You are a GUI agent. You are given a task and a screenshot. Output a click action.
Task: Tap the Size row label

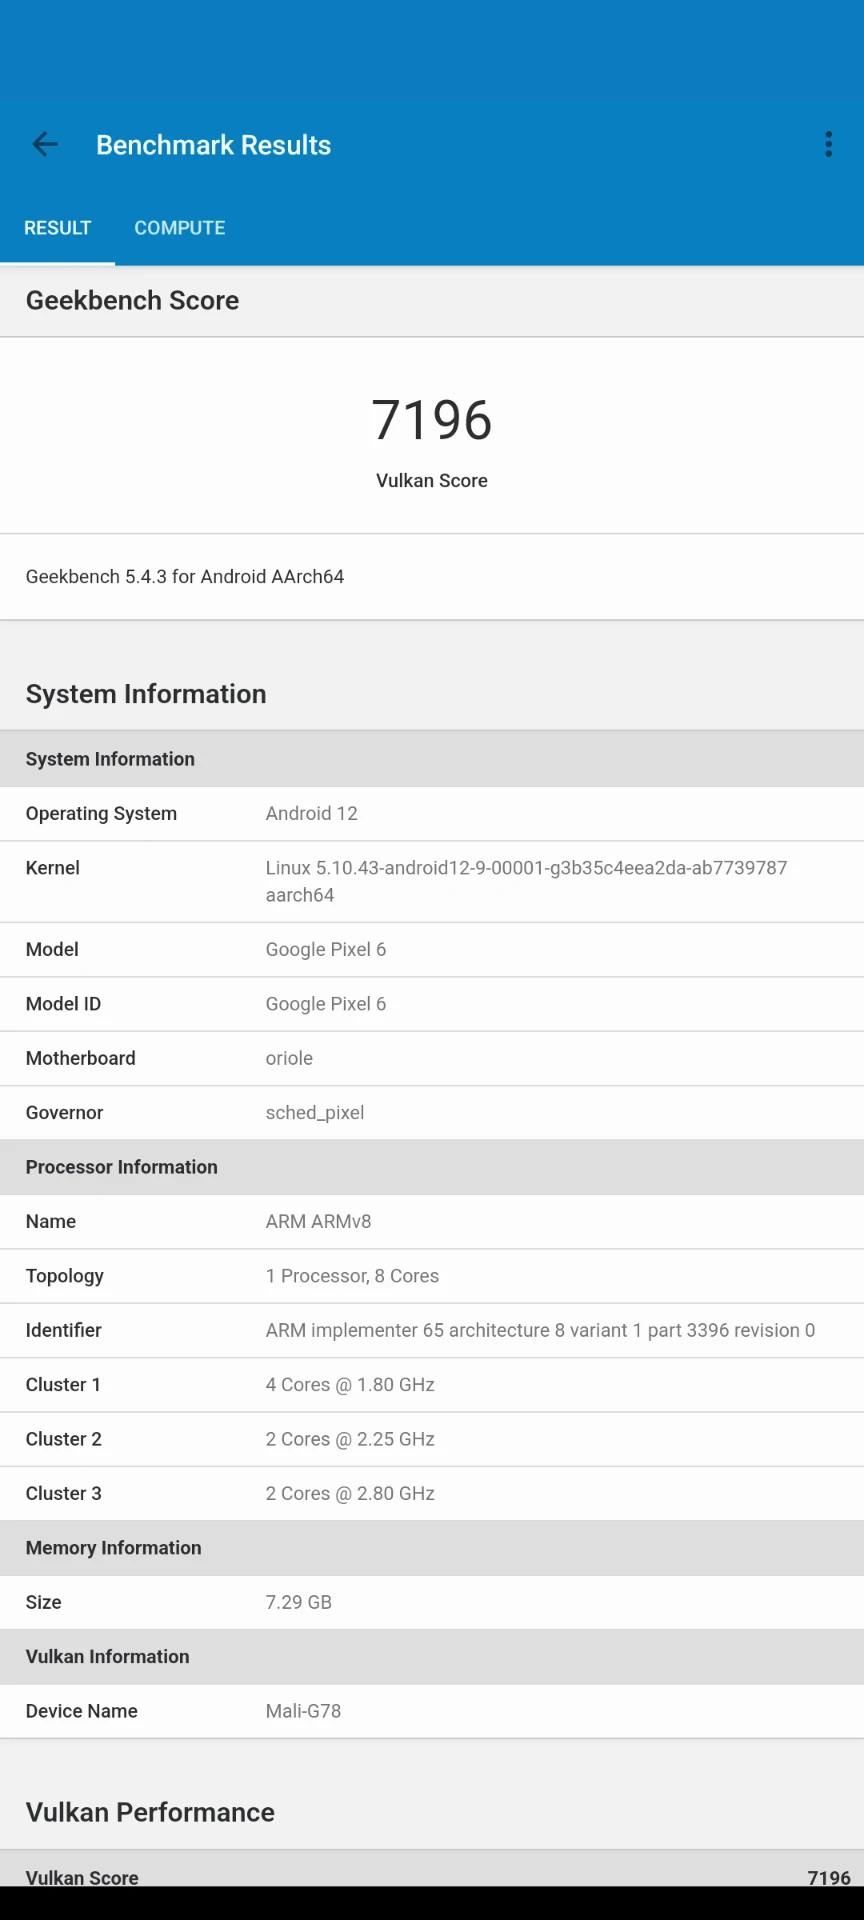[43, 1602]
